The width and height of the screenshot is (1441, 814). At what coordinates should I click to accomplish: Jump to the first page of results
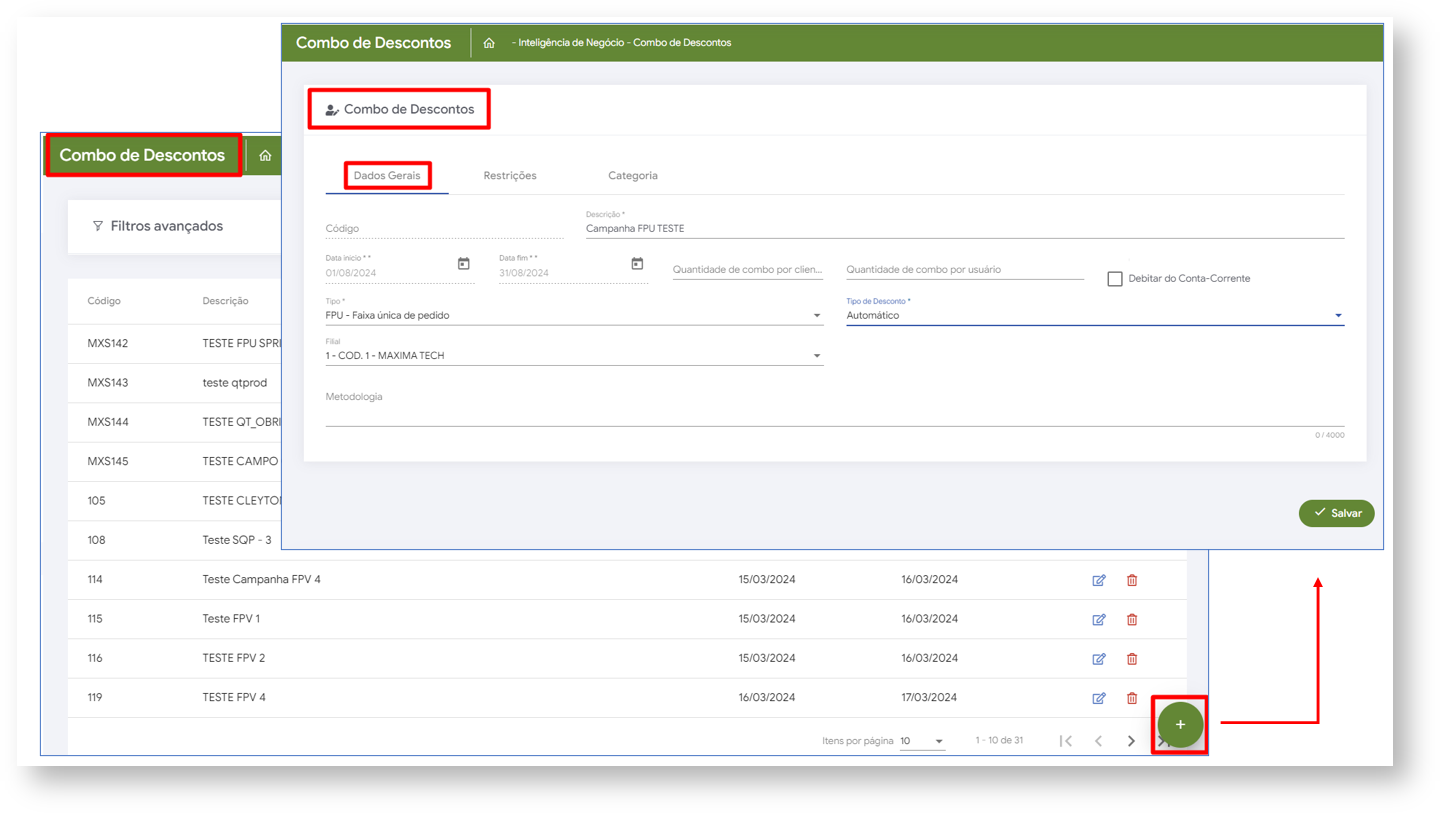[1066, 741]
